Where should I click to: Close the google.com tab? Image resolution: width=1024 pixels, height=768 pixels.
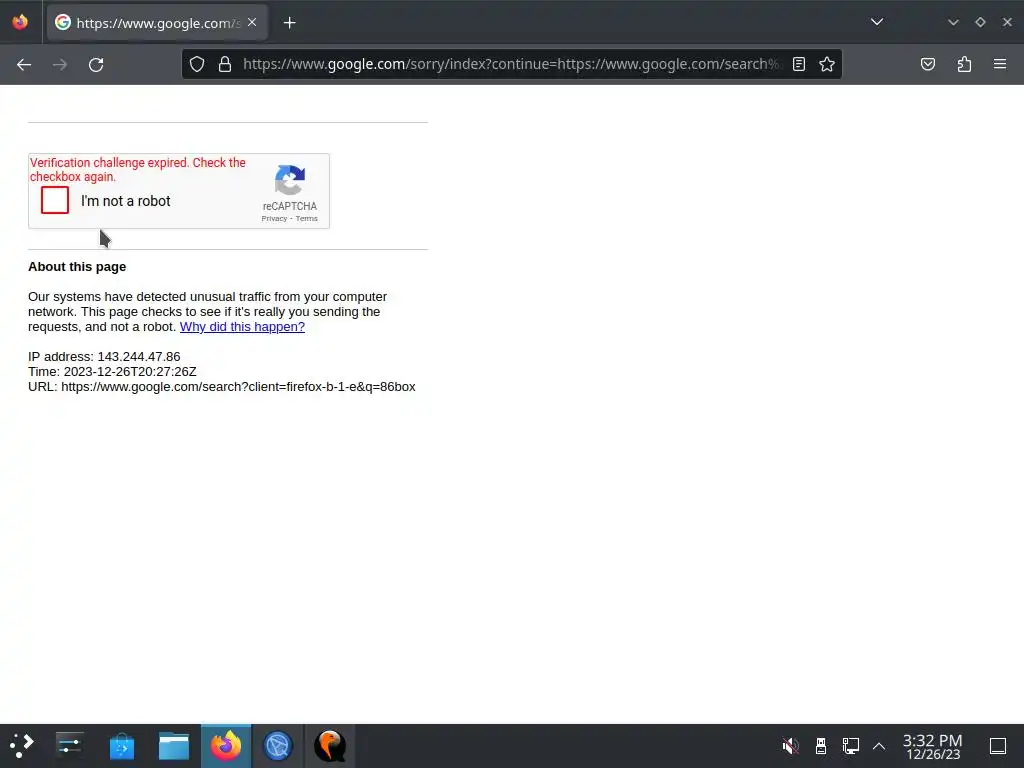(x=252, y=22)
